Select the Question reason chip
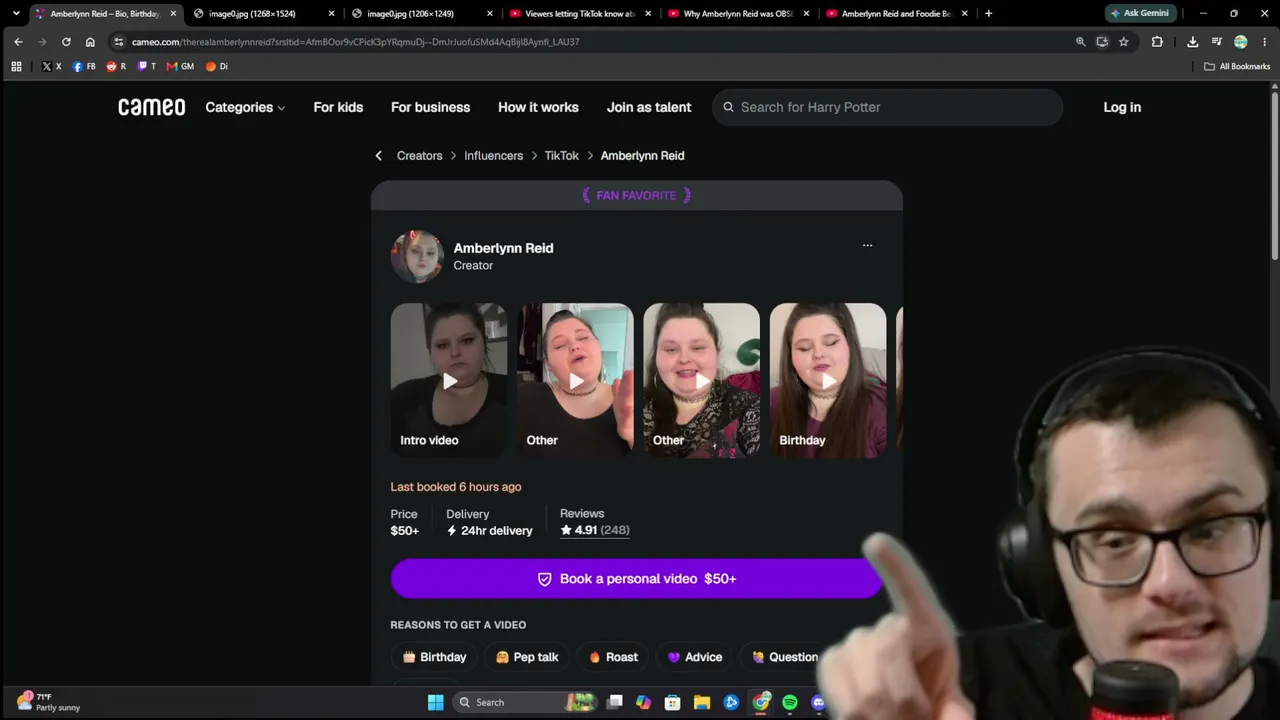The width and height of the screenshot is (1280, 720). pos(785,657)
